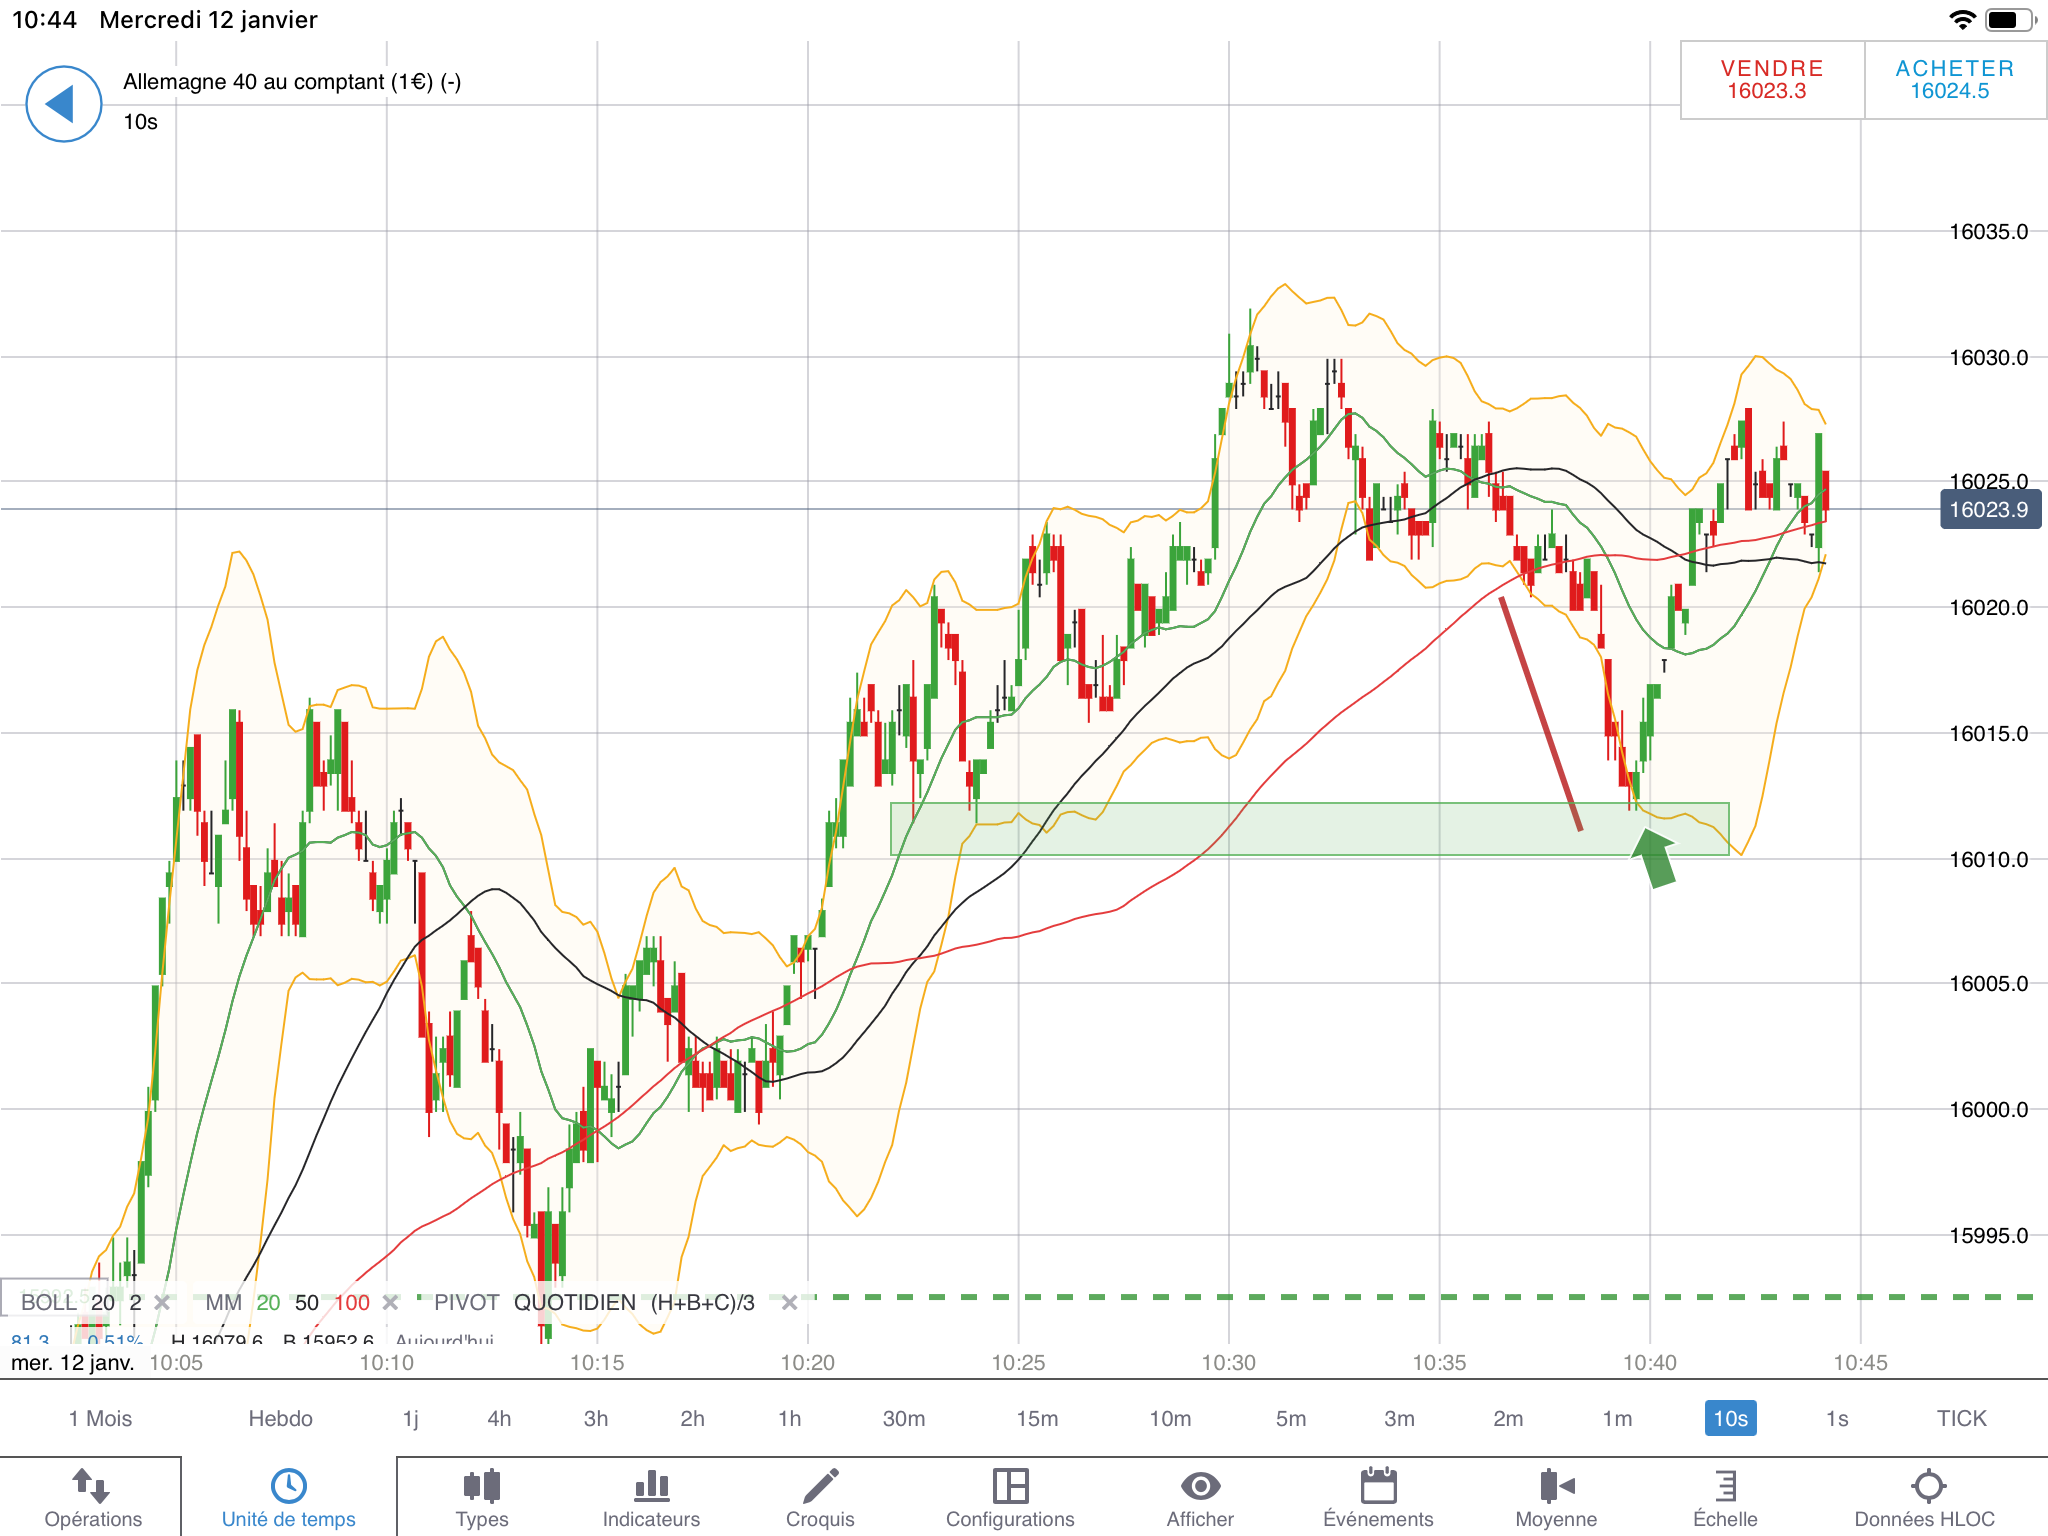This screenshot has height=1536, width=2048.
Task: Remove the PIVOT QUOTIDIEN indicator
Action: coord(789,1303)
